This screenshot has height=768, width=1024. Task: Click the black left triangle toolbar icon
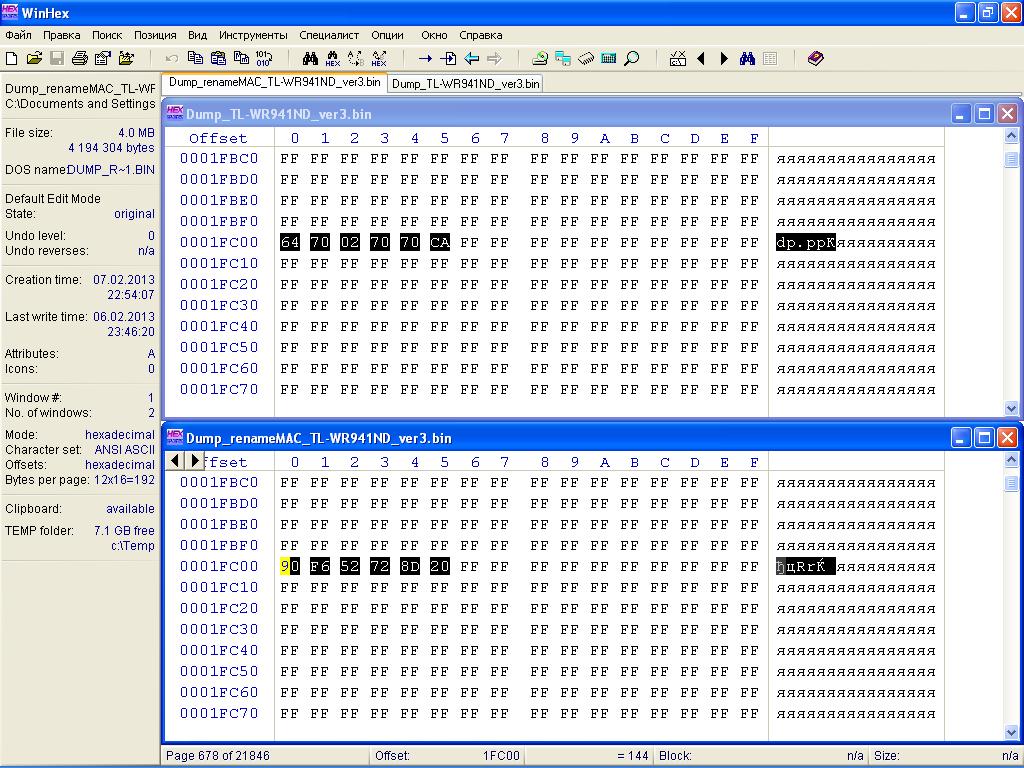click(x=701, y=59)
